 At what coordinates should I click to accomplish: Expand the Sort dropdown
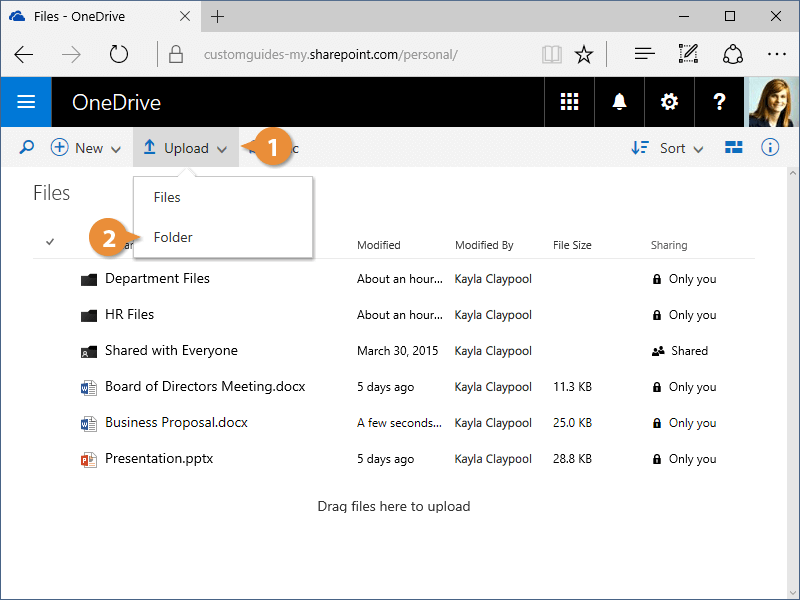point(668,148)
